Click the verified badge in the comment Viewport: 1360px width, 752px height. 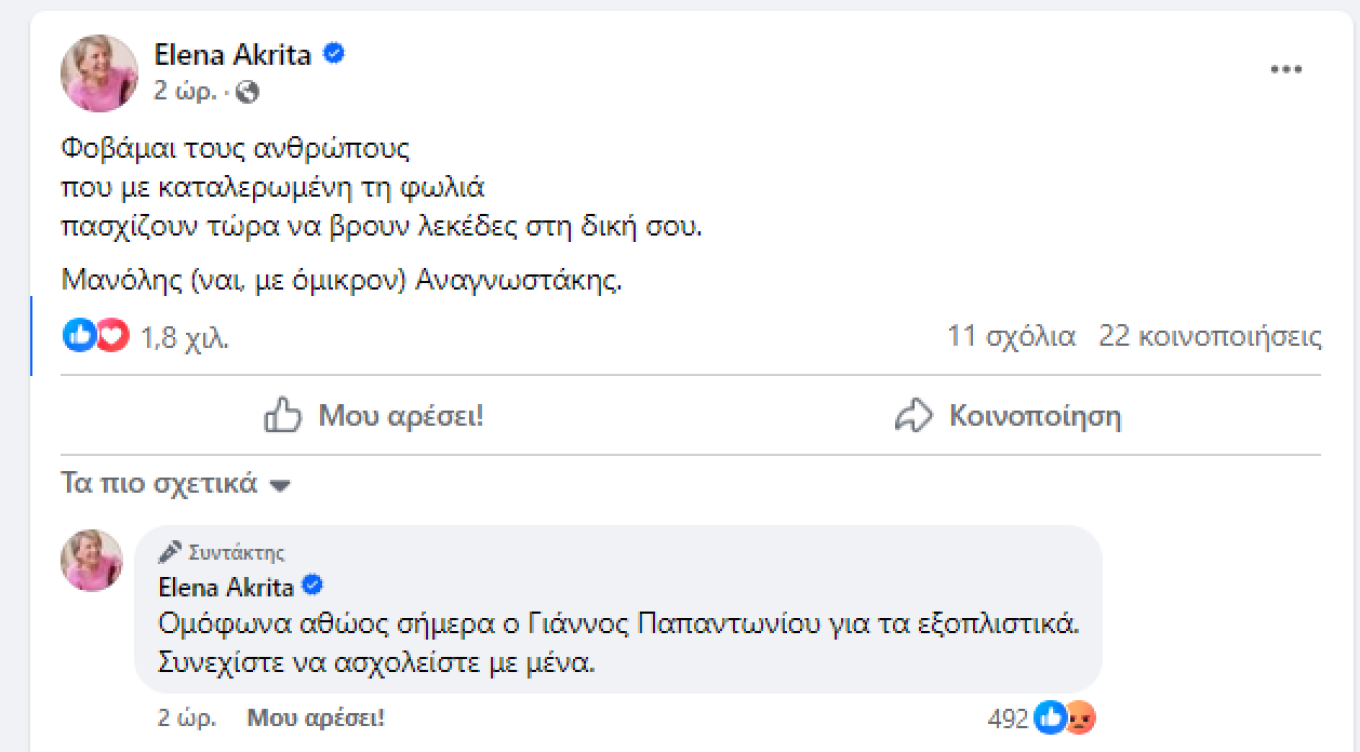312,585
